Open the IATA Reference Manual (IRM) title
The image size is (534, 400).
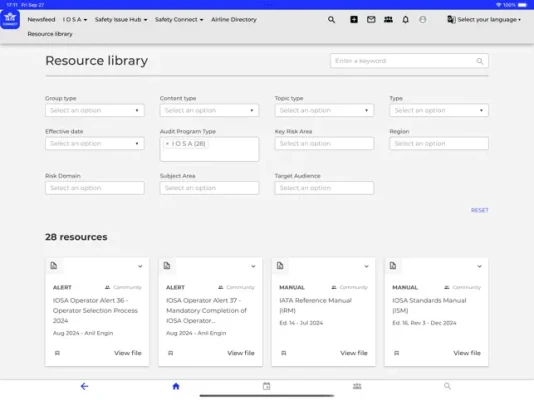click(x=315, y=305)
